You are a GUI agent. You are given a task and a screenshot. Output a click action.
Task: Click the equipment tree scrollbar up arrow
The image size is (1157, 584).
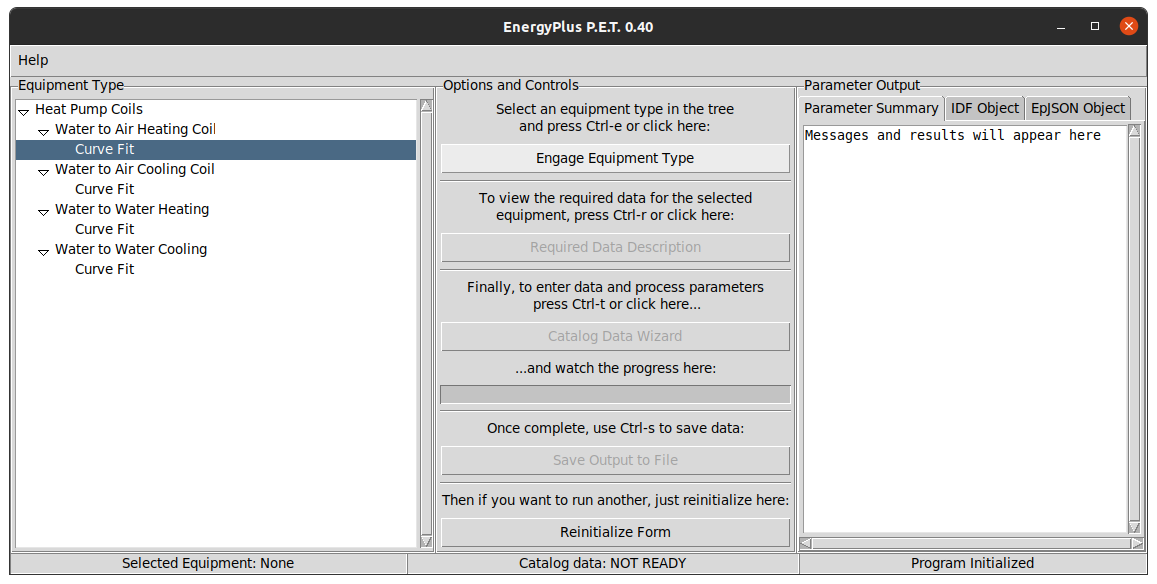(426, 106)
